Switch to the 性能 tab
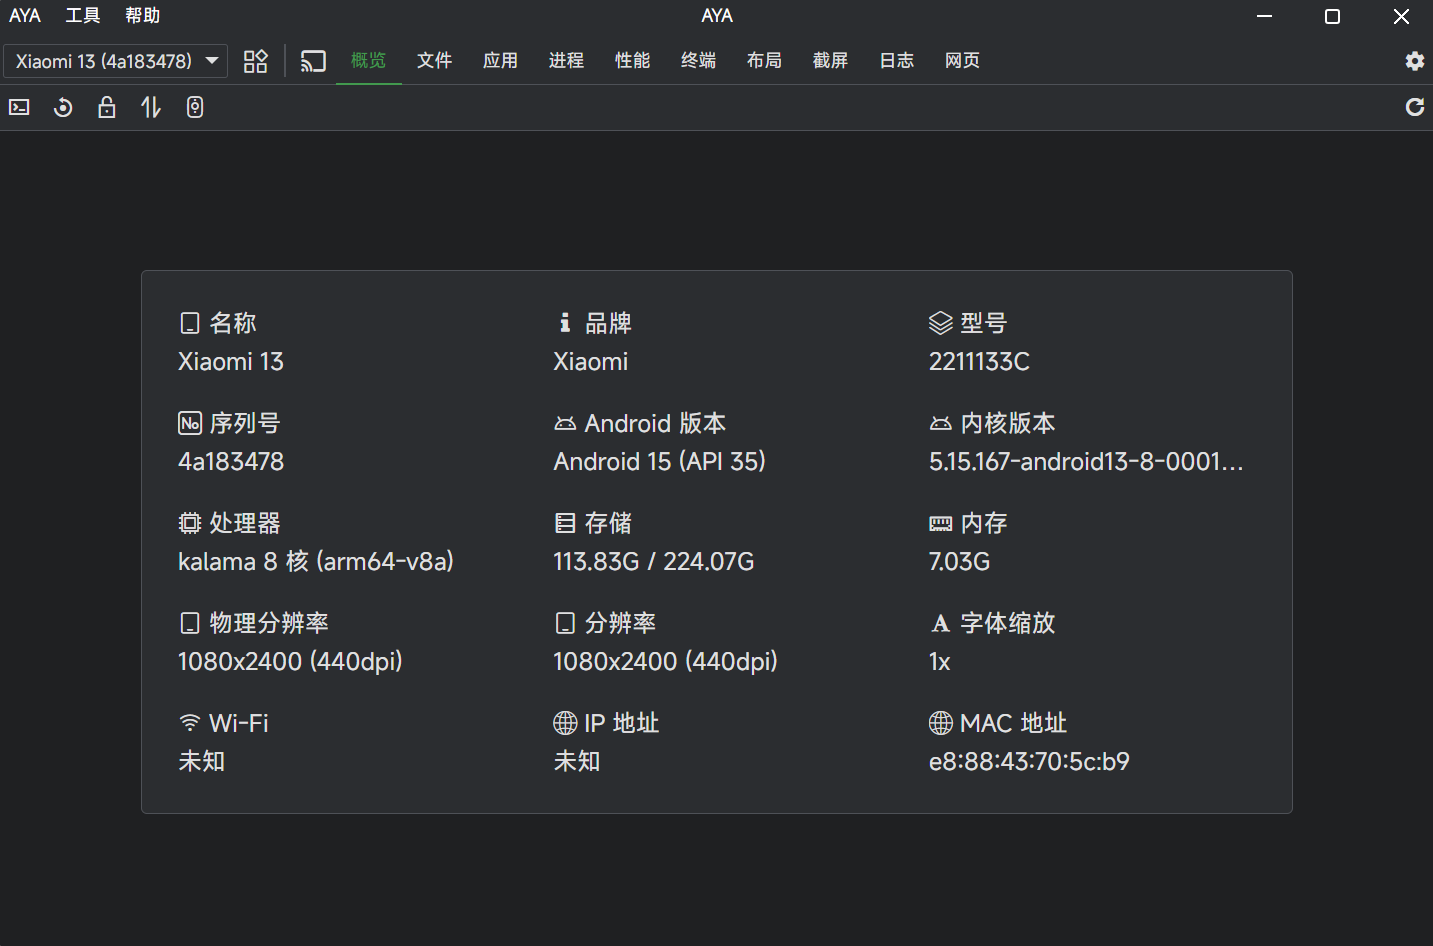This screenshot has height=946, width=1433. [632, 61]
